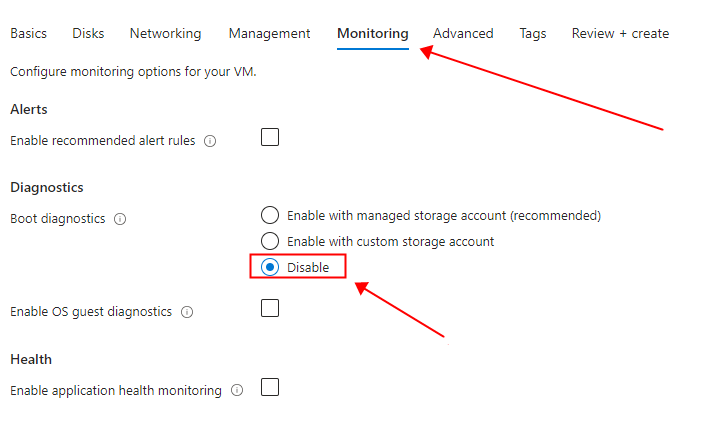
Task: Select the Disable boot diagnostics radio
Action: pyautogui.click(x=269, y=267)
